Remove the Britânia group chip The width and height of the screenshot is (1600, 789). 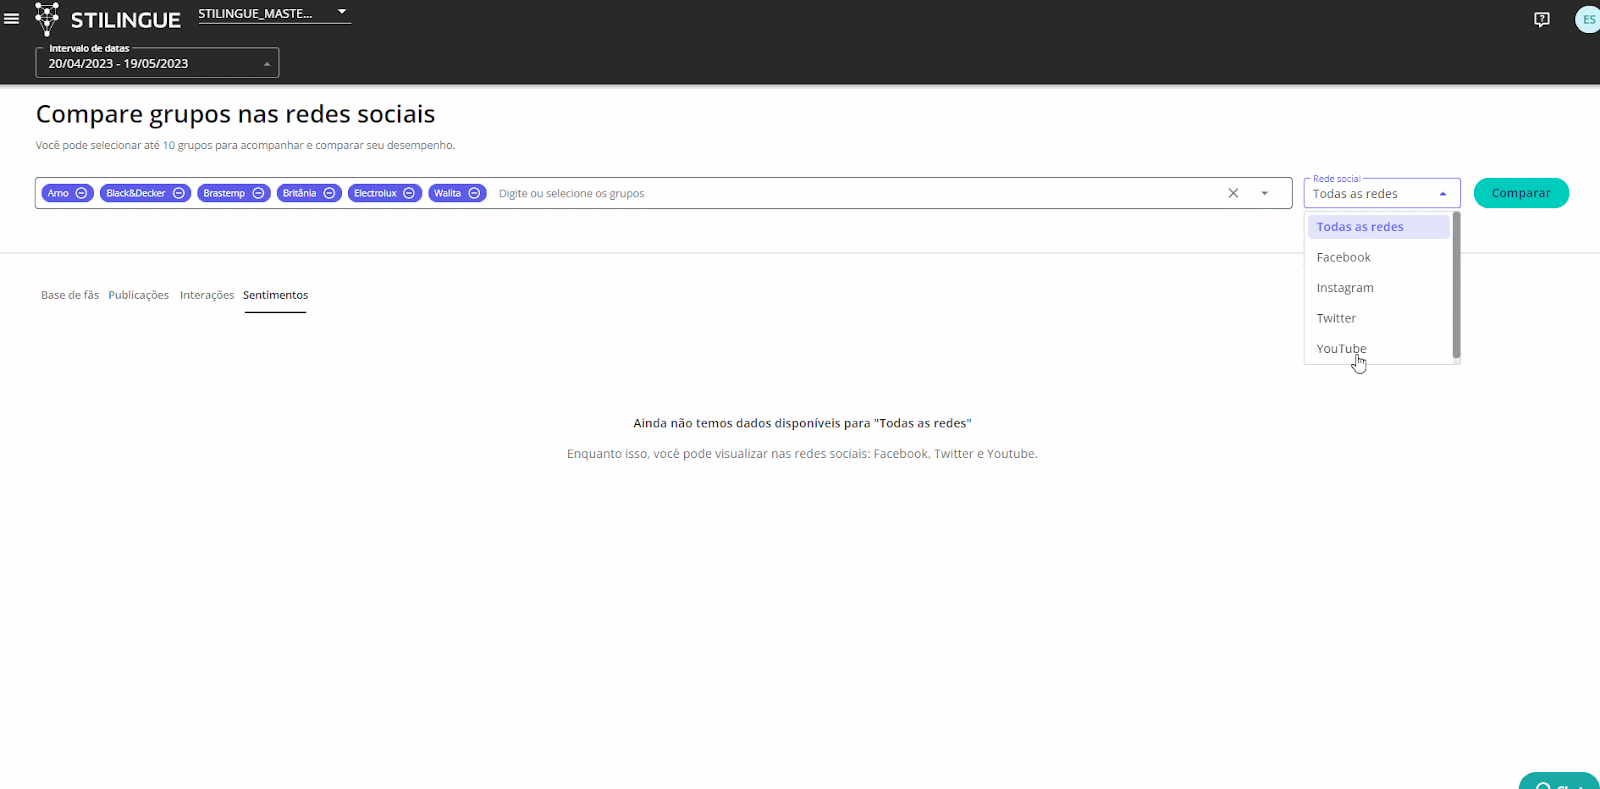click(x=329, y=193)
